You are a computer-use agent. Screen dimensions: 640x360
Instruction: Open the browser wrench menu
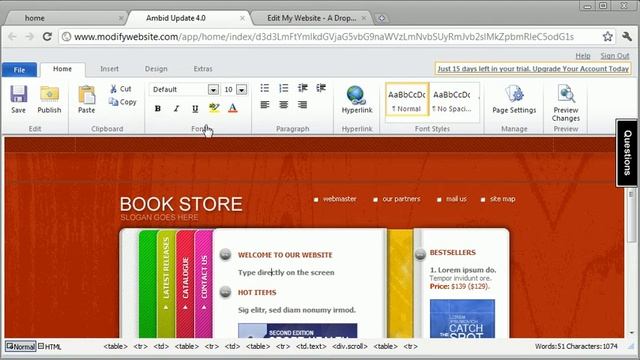(627, 37)
